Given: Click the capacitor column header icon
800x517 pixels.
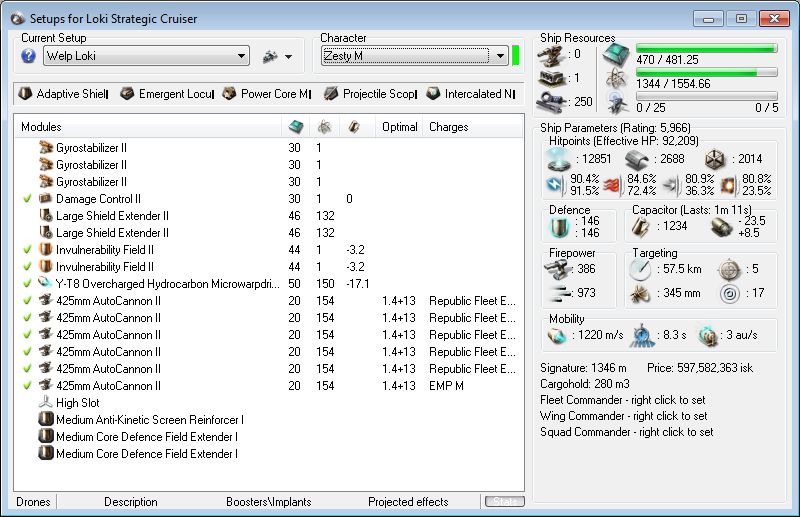Looking at the screenshot, I should coord(354,127).
